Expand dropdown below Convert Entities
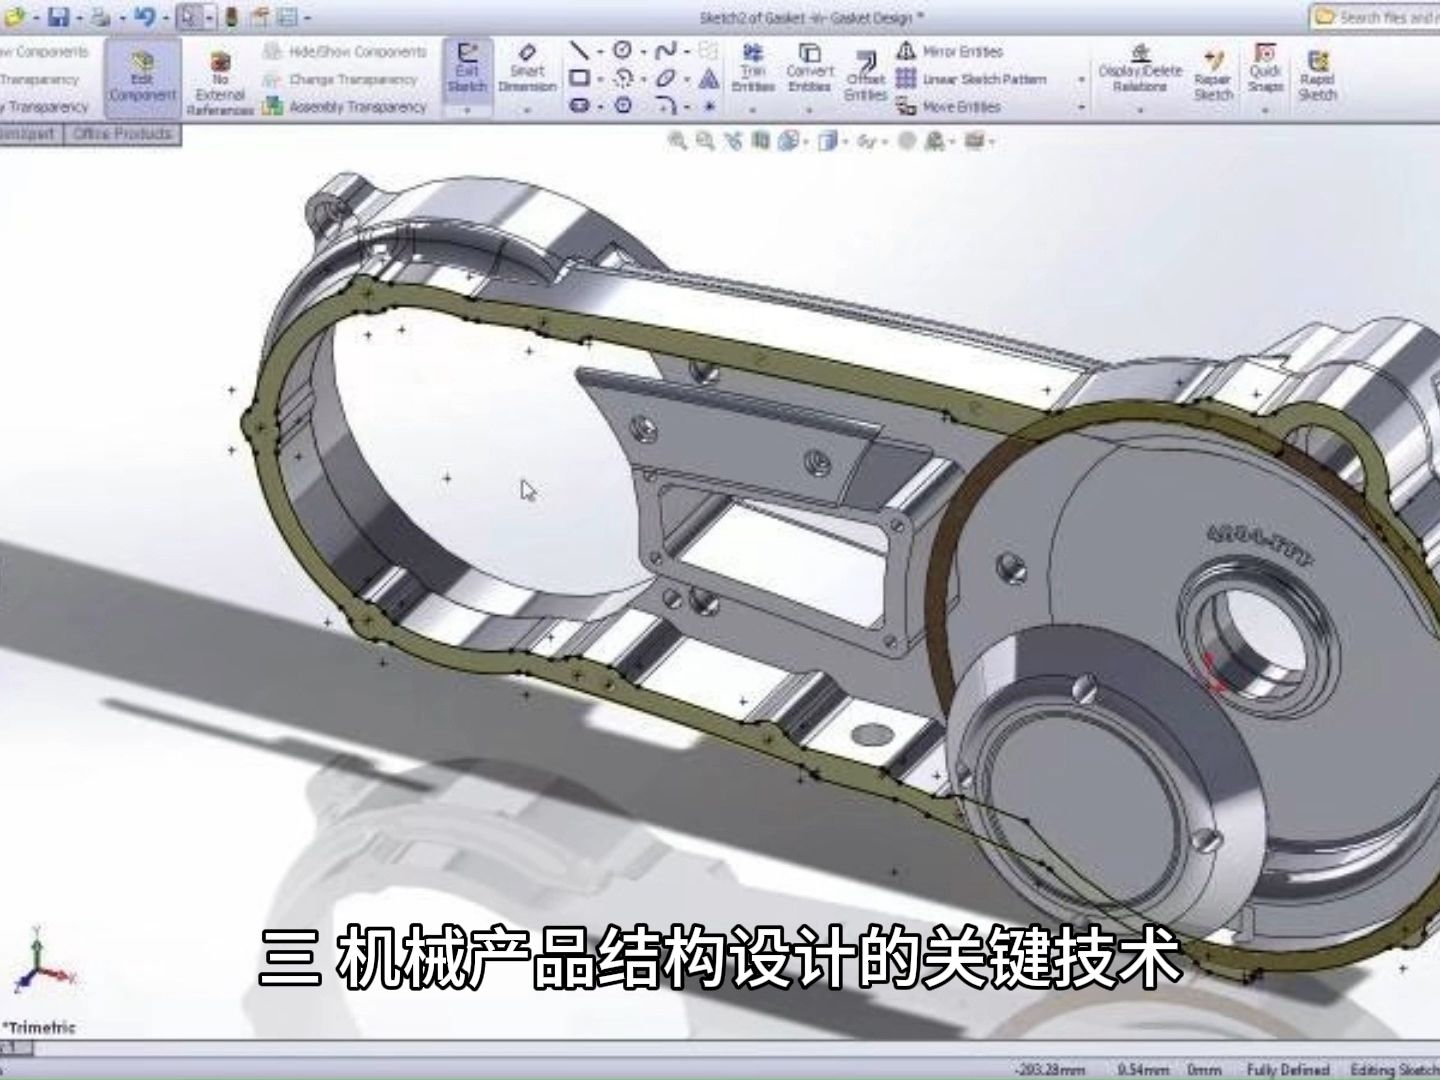Screen dimensions: 1440x1080 pos(809,109)
